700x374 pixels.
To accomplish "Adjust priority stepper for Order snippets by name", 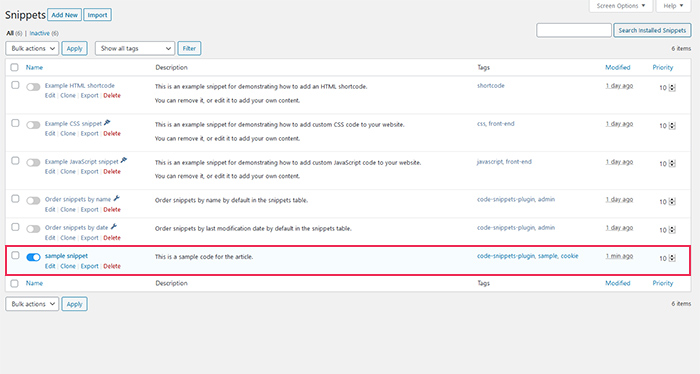I will click(x=672, y=202).
